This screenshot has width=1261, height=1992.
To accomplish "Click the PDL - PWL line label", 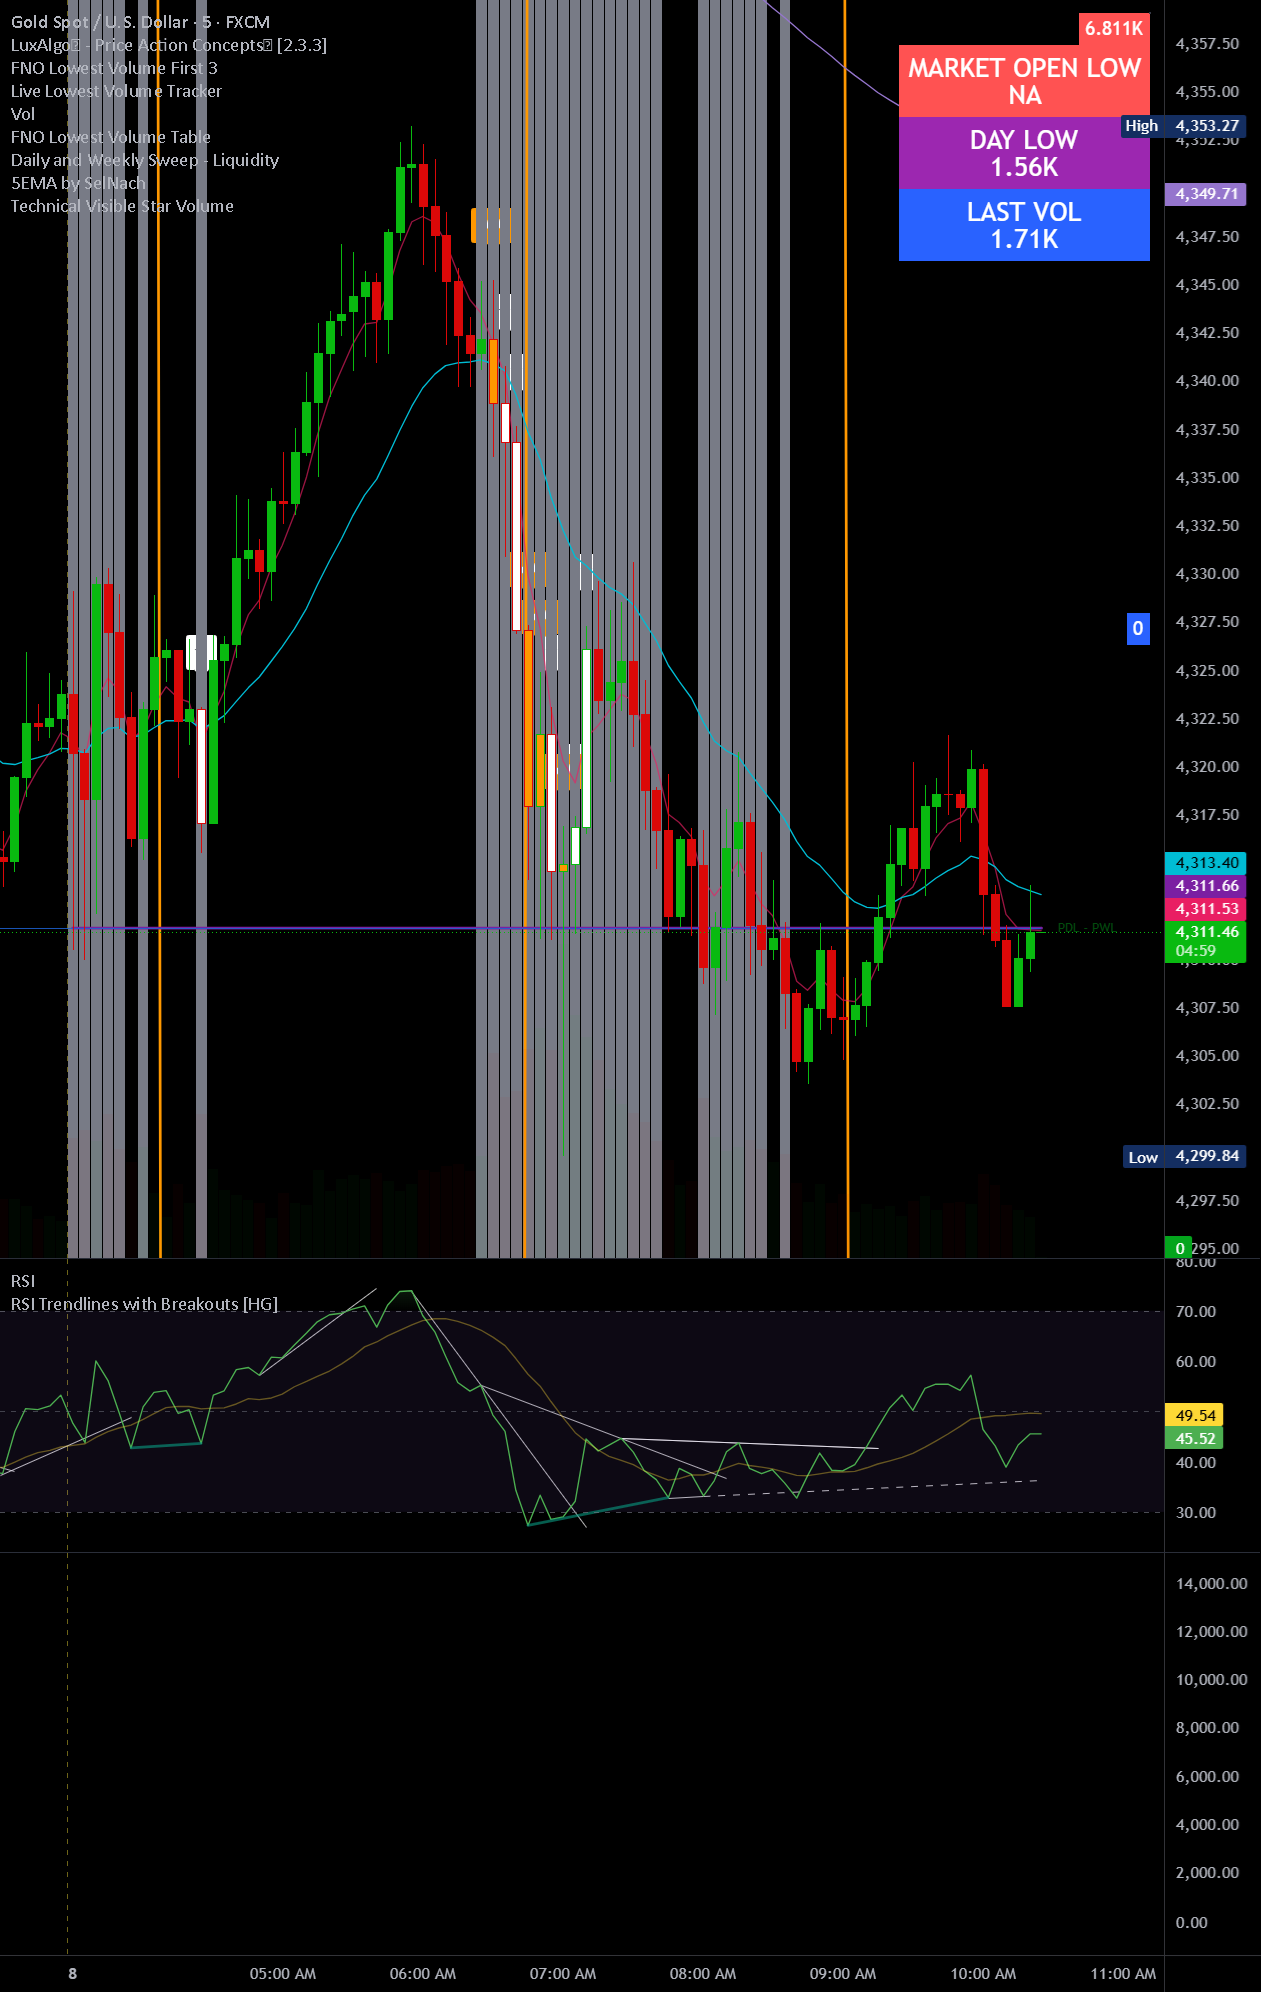I will [1086, 927].
